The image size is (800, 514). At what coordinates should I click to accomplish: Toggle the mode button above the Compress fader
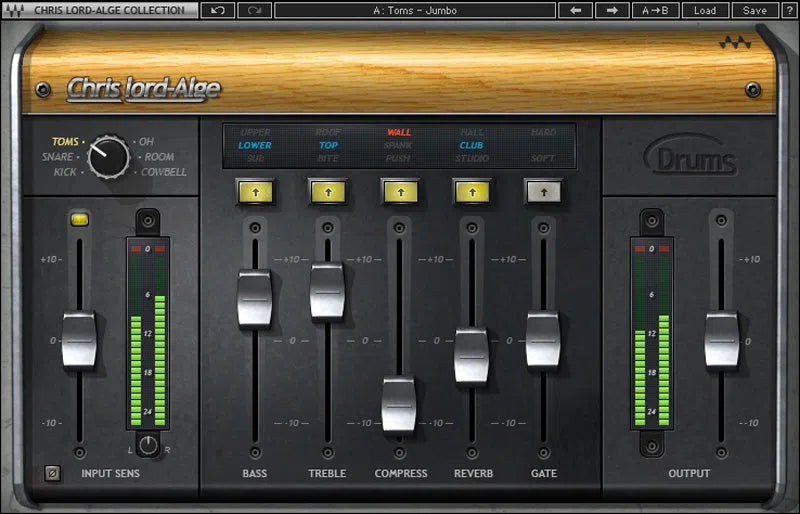(x=399, y=190)
